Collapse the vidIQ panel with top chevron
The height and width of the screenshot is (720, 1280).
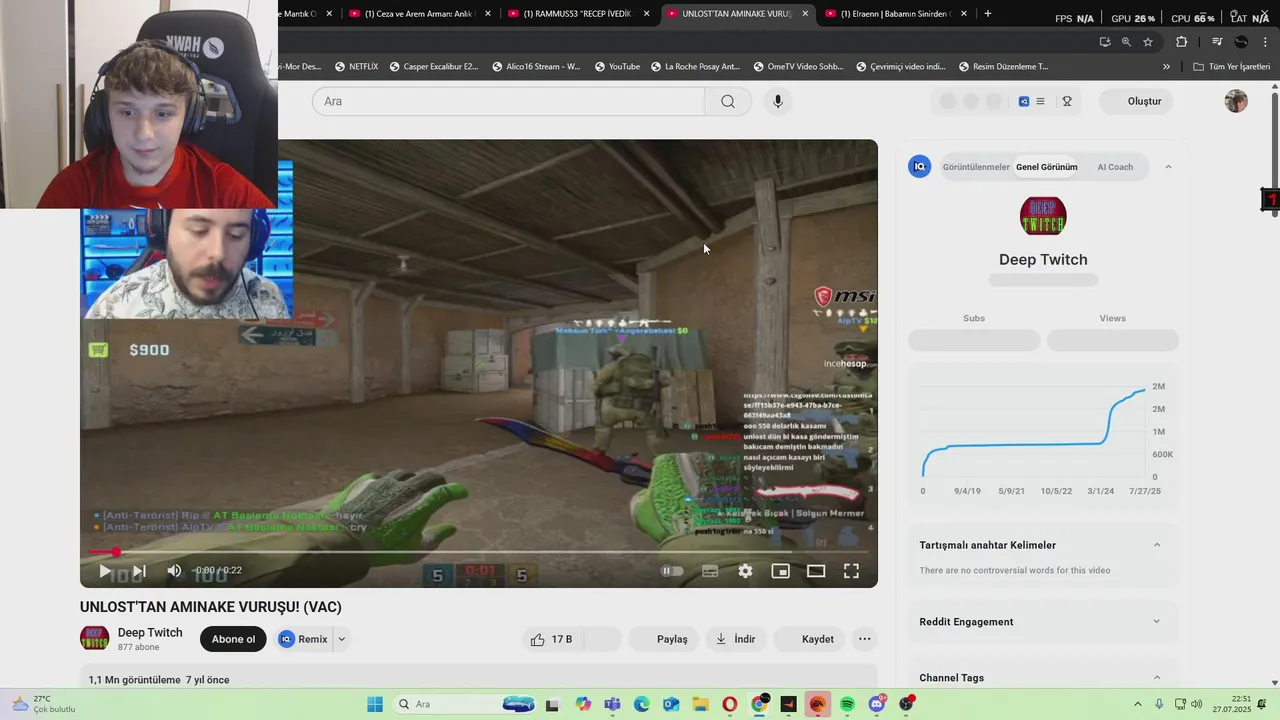click(1168, 167)
